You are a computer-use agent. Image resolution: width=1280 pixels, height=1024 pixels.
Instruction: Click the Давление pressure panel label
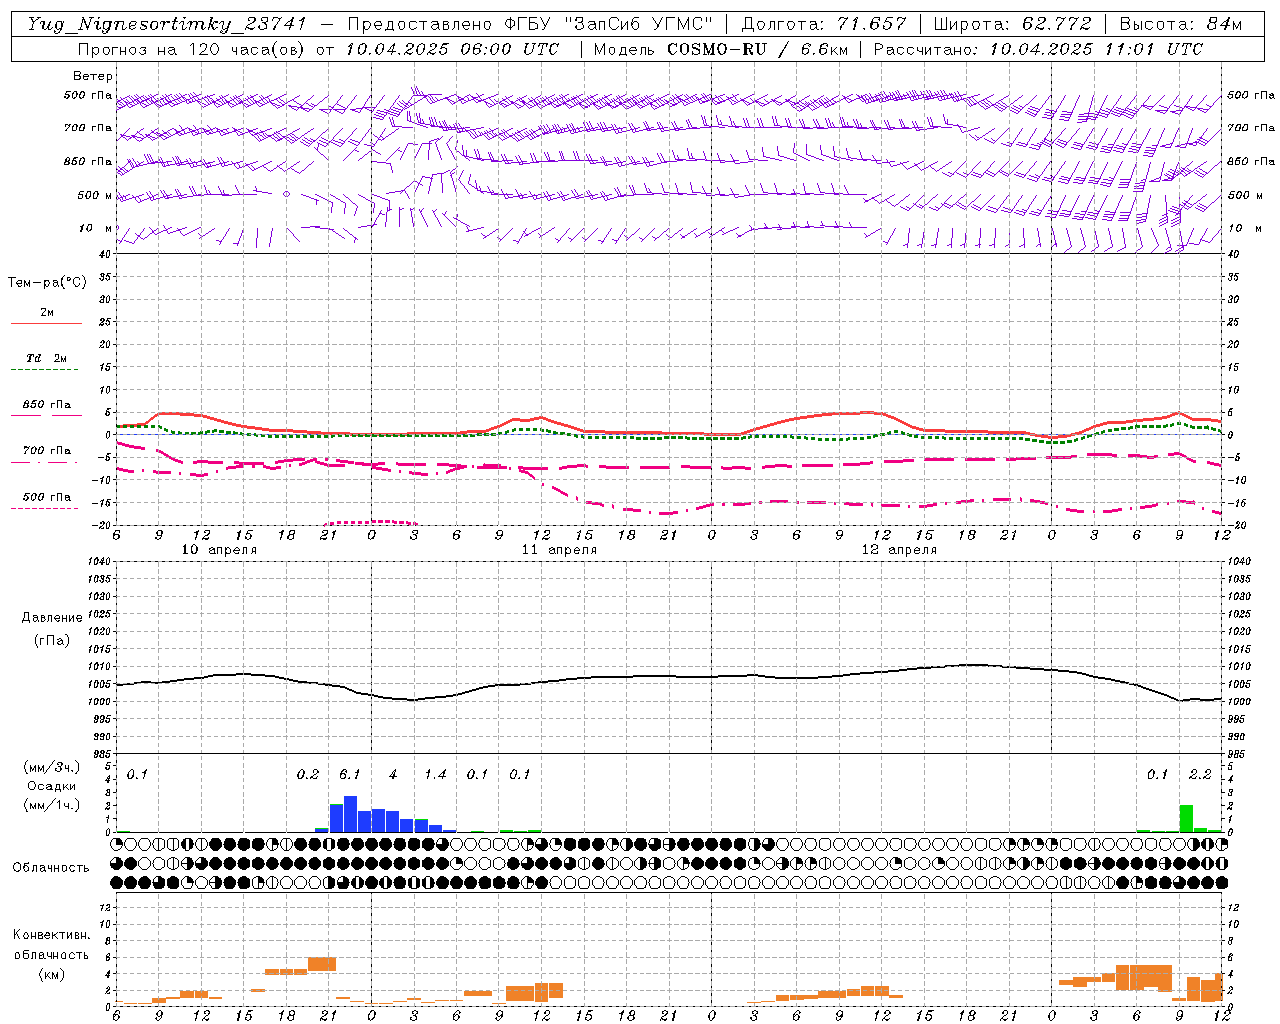click(52, 618)
